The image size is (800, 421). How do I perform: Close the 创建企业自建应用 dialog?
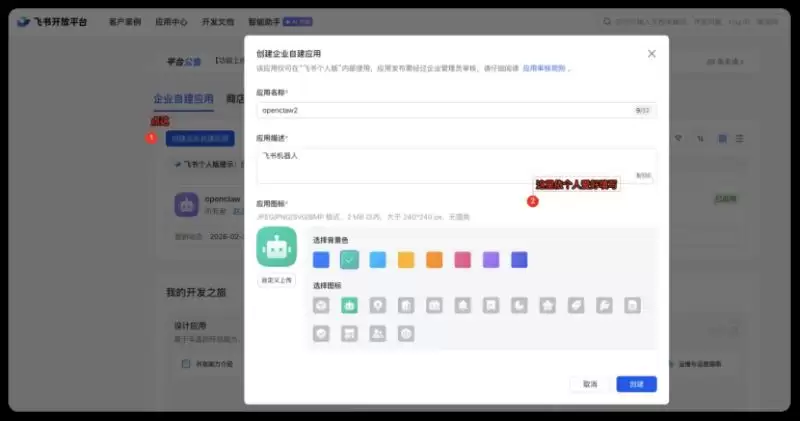coord(652,54)
